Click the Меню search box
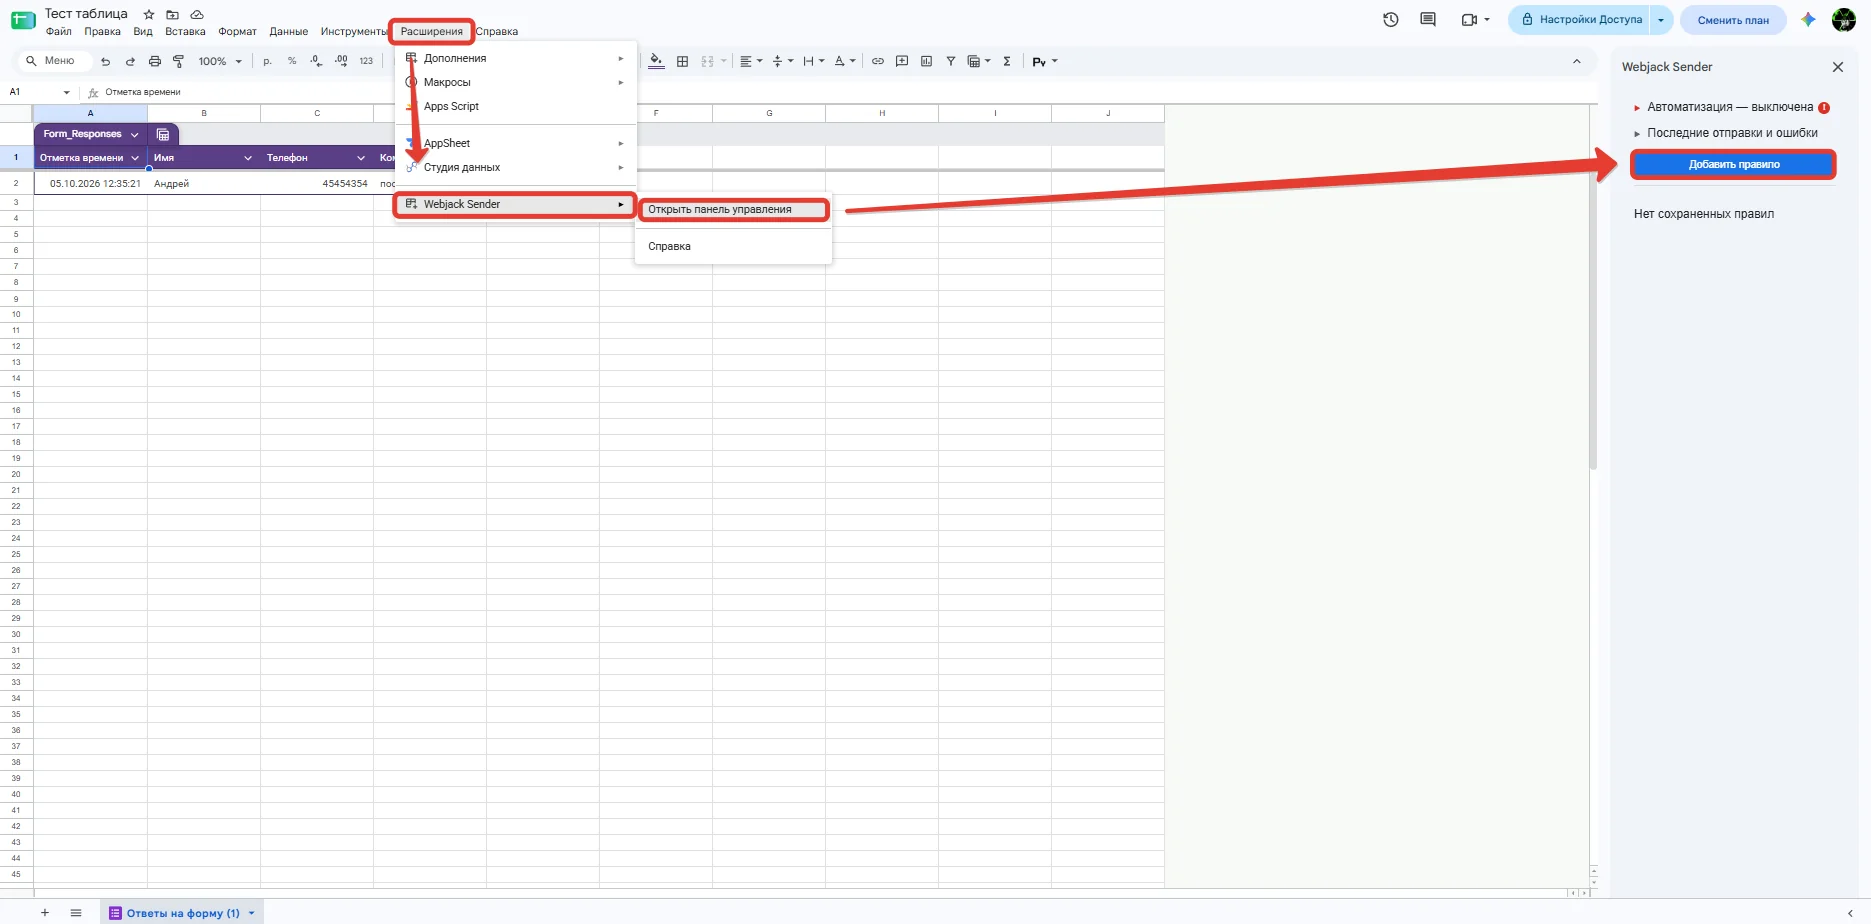Screen dimensions: 1871x924 55,61
